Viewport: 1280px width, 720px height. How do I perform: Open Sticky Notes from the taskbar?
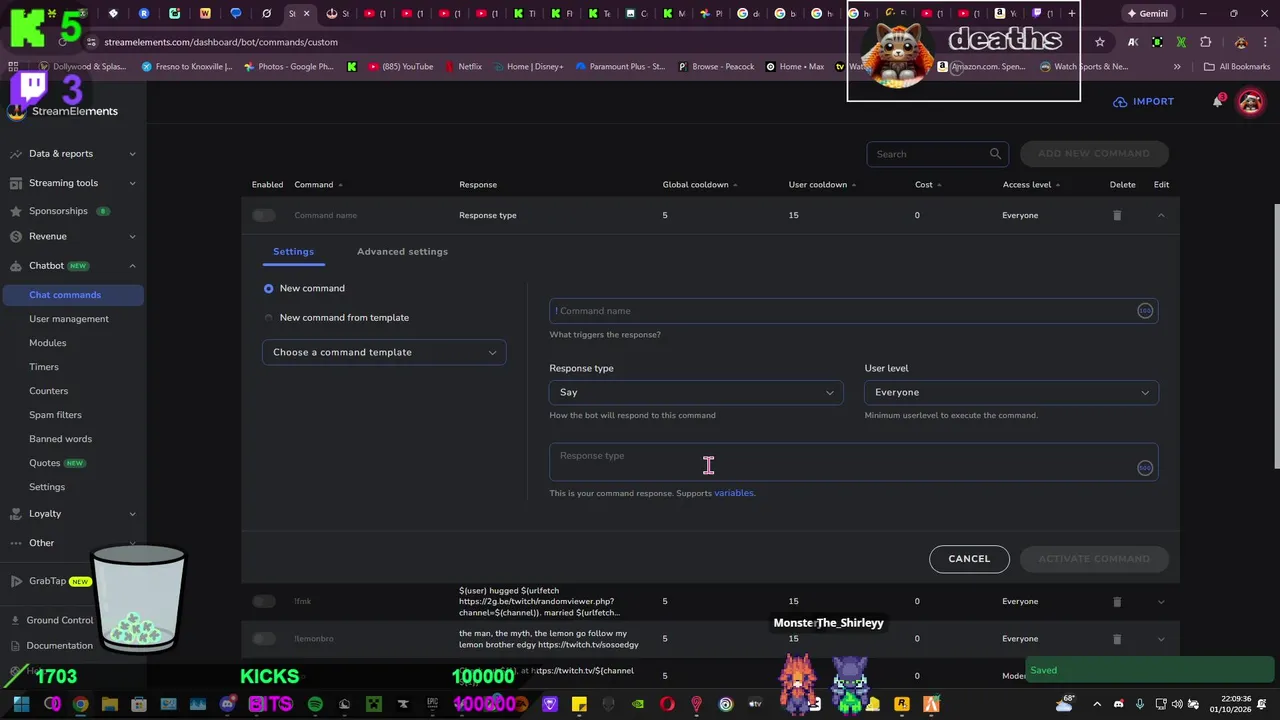click(x=579, y=704)
